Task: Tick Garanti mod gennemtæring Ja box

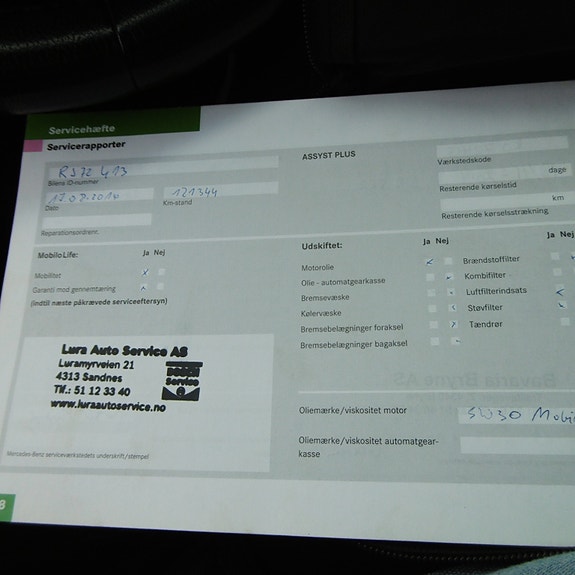Action: point(143,288)
